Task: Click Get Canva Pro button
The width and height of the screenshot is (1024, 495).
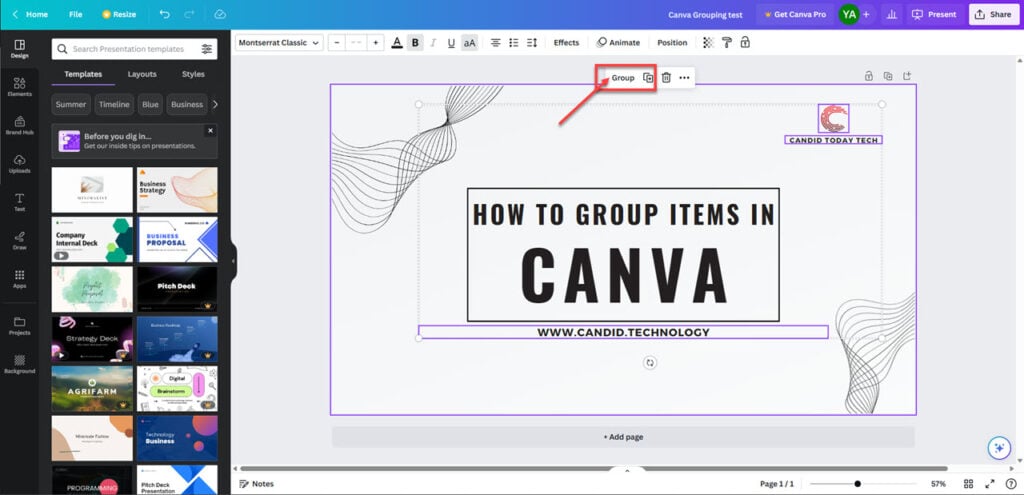Action: pos(793,14)
